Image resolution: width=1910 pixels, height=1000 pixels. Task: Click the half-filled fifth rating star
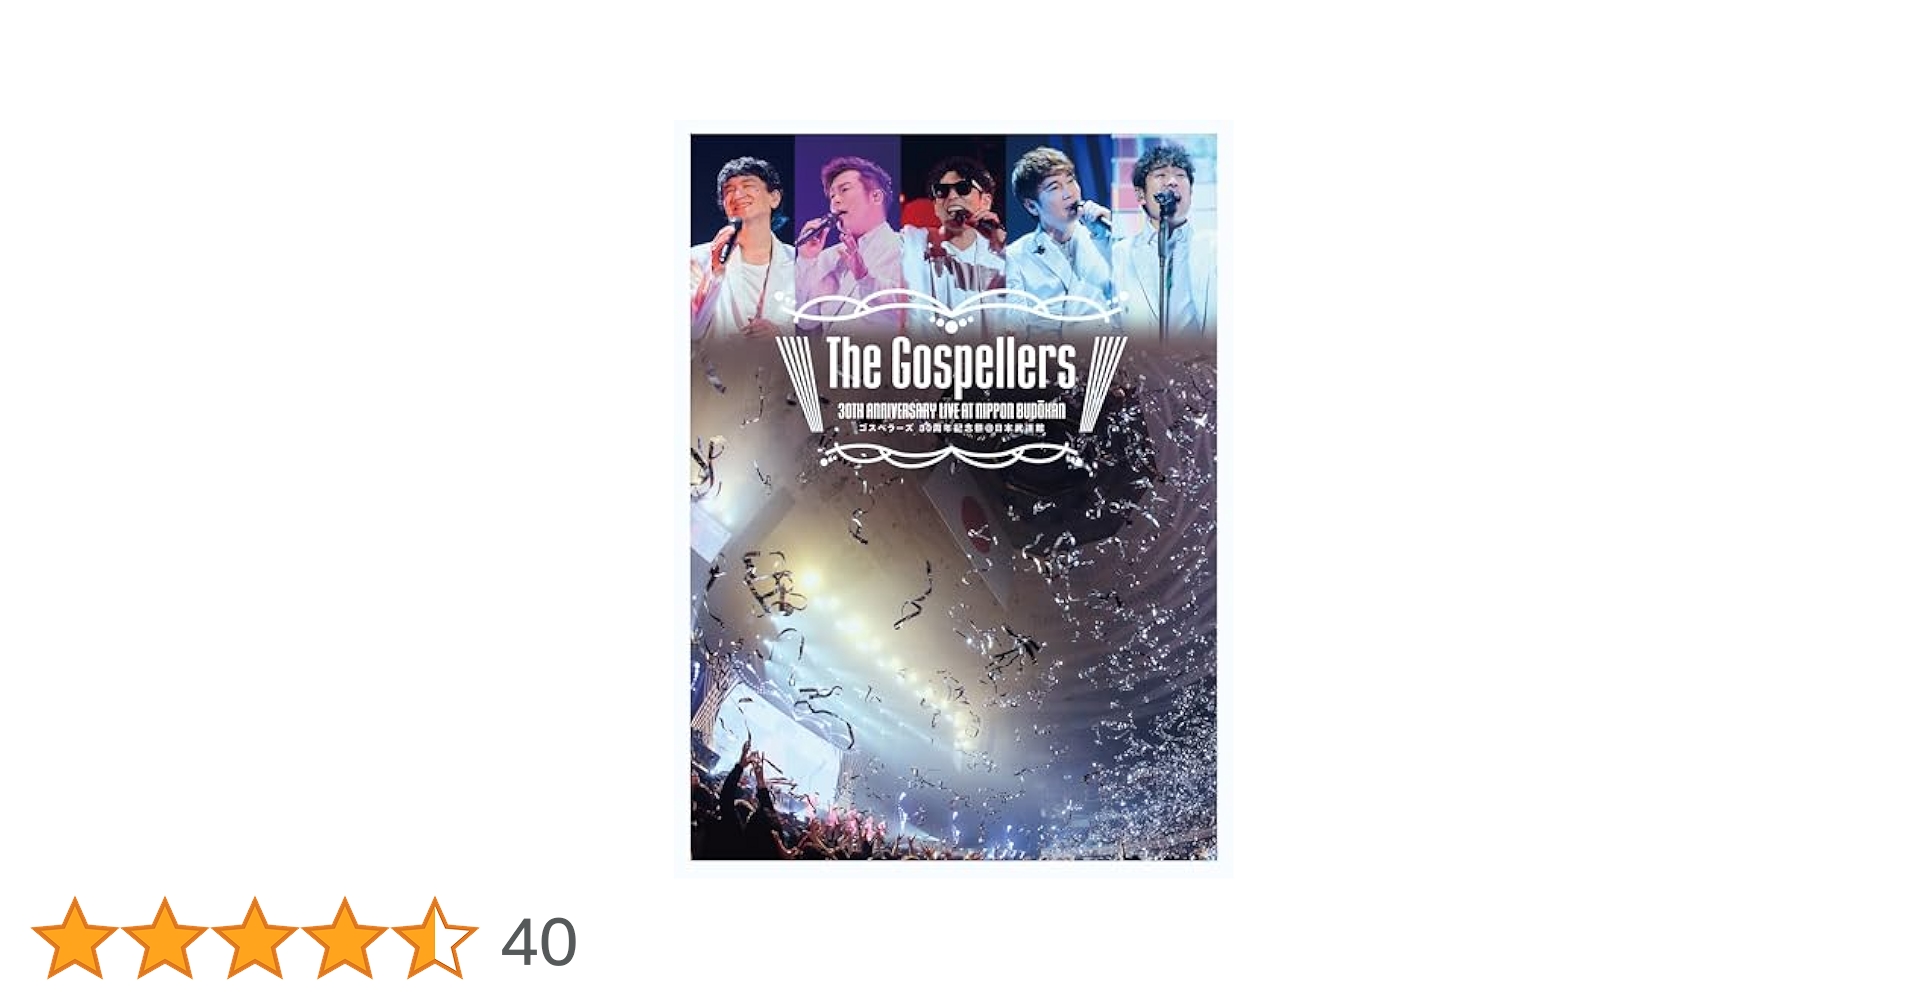click(x=435, y=938)
